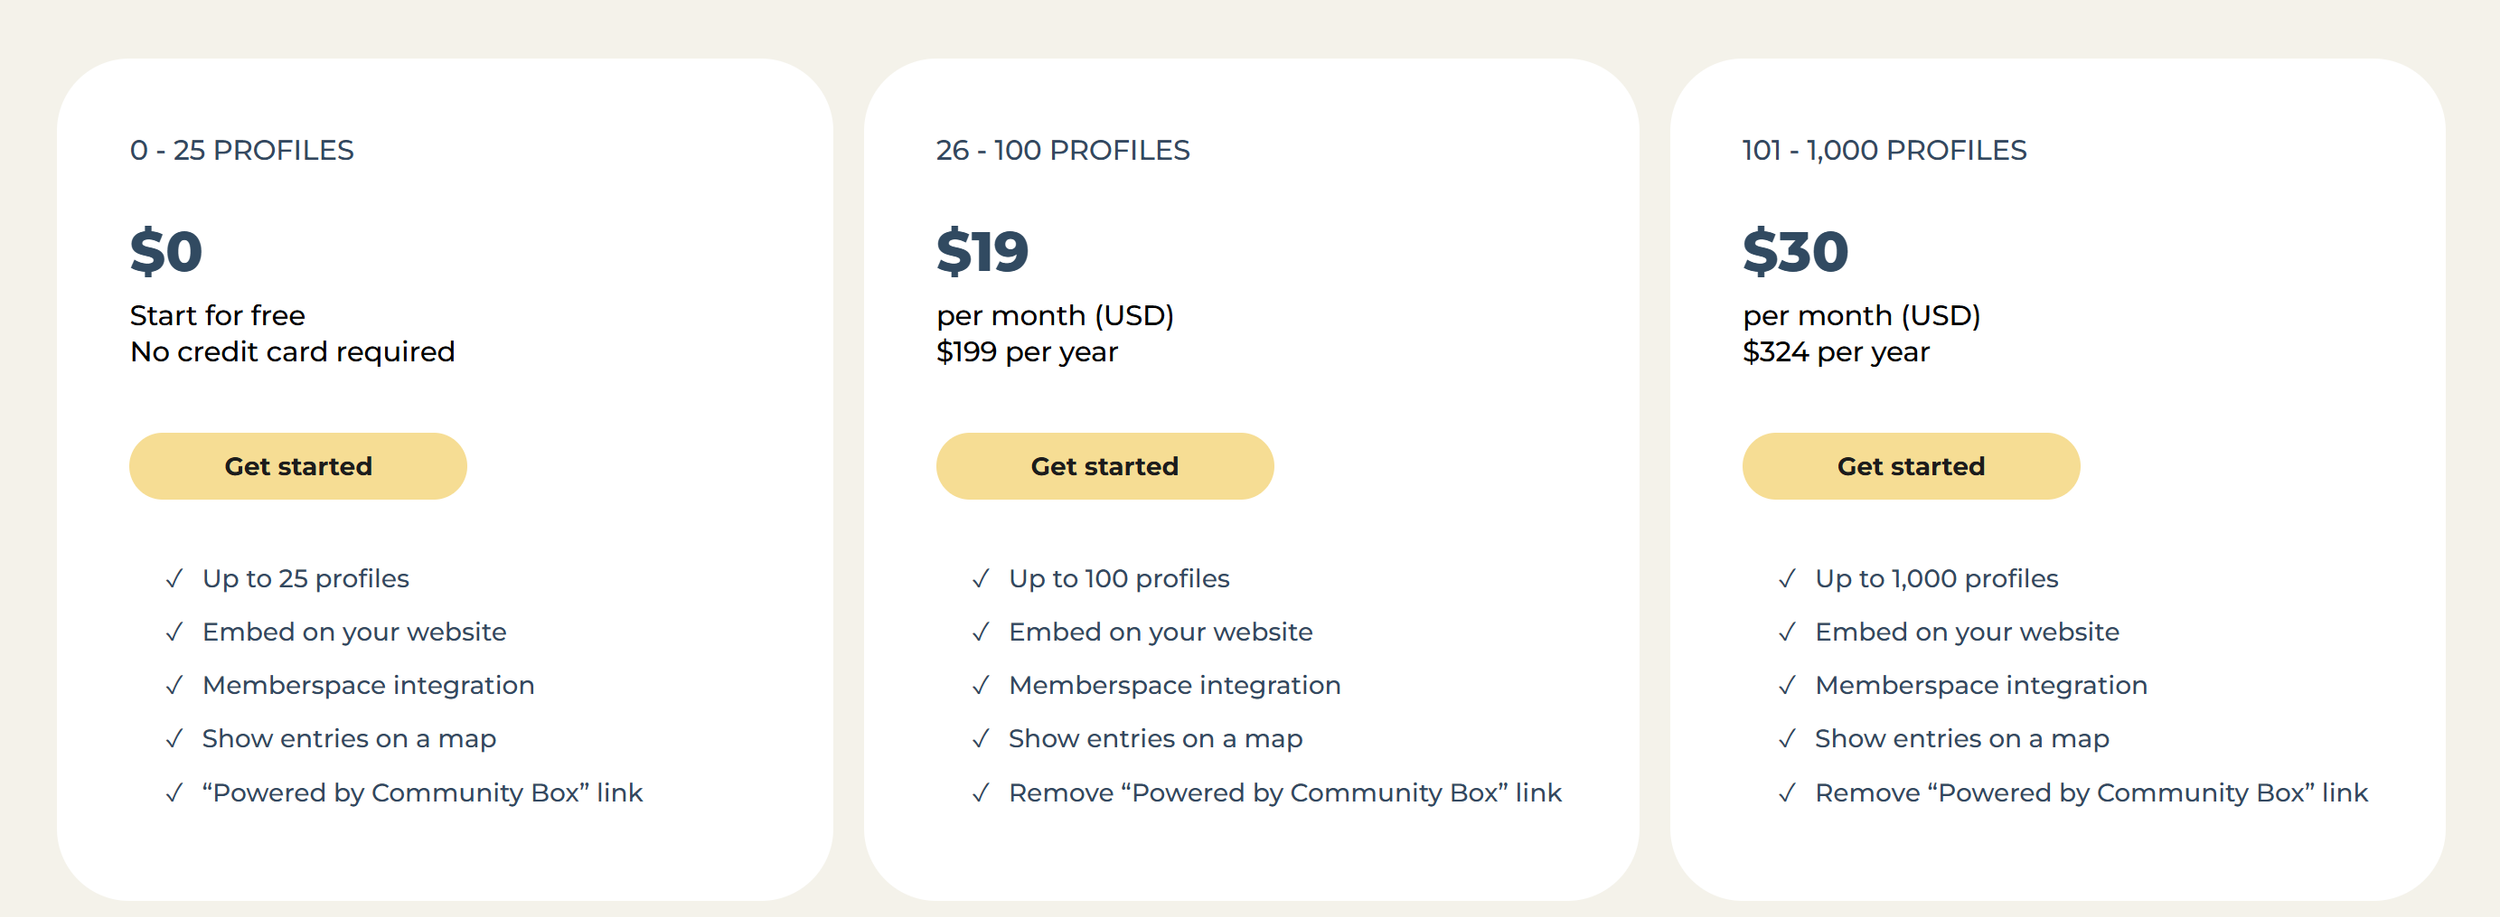
Task: Click checkmark next to Embed on your website in free plan
Action: [x=175, y=632]
